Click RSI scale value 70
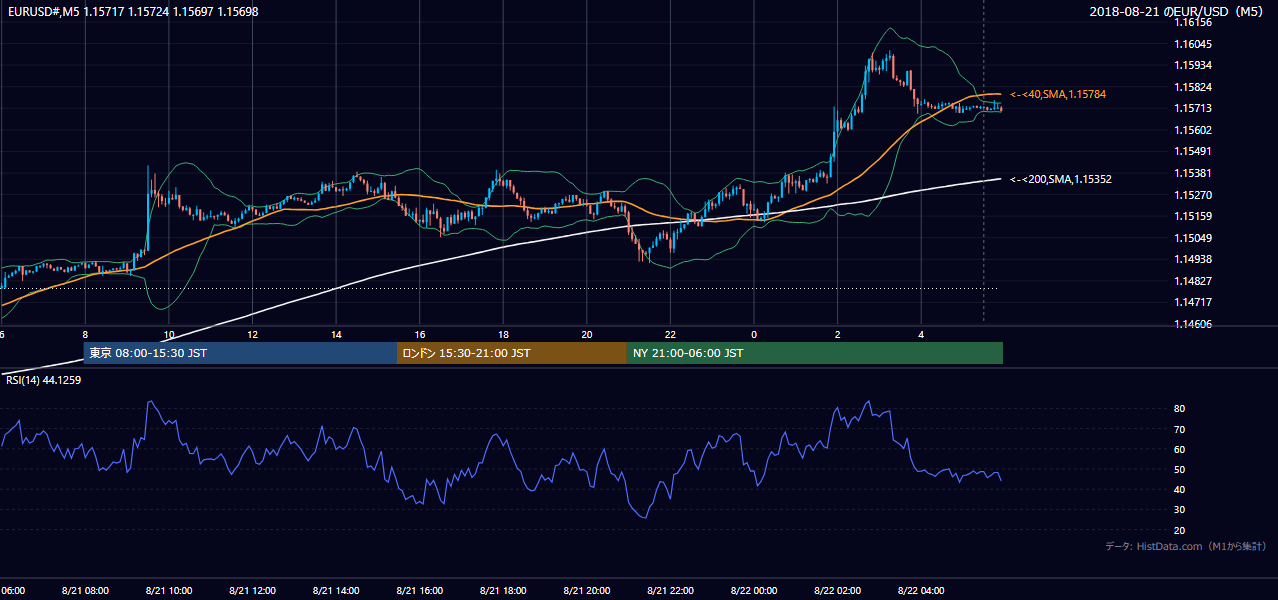This screenshot has height=600, width=1278. (x=1180, y=429)
